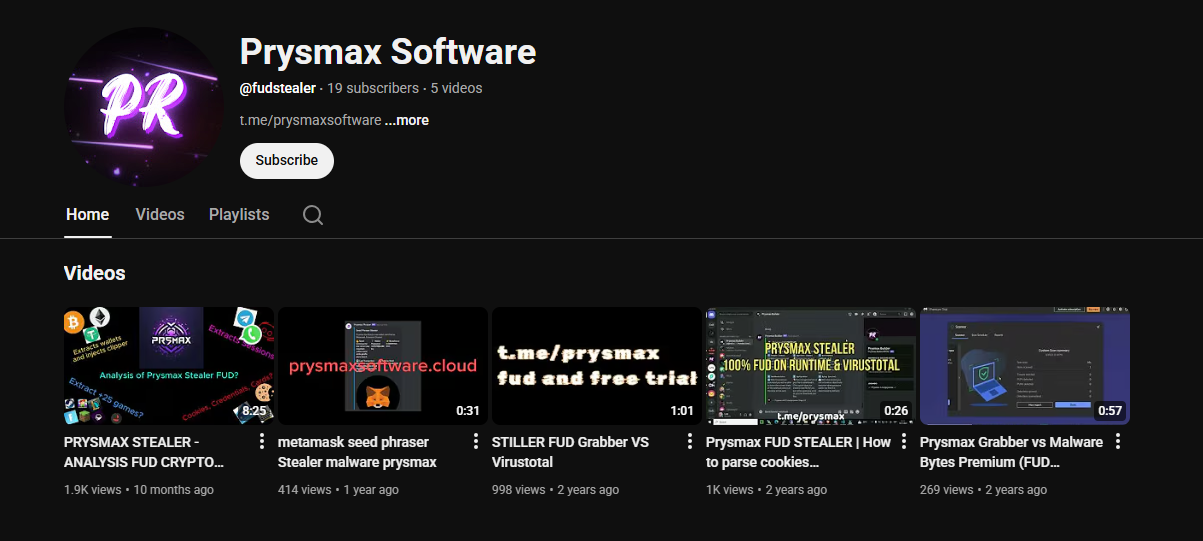1203x541 pixels.
Task: Open PRYSMAX STEALER - ANALYSIS FUD CRYPTO title
Action: (146, 452)
